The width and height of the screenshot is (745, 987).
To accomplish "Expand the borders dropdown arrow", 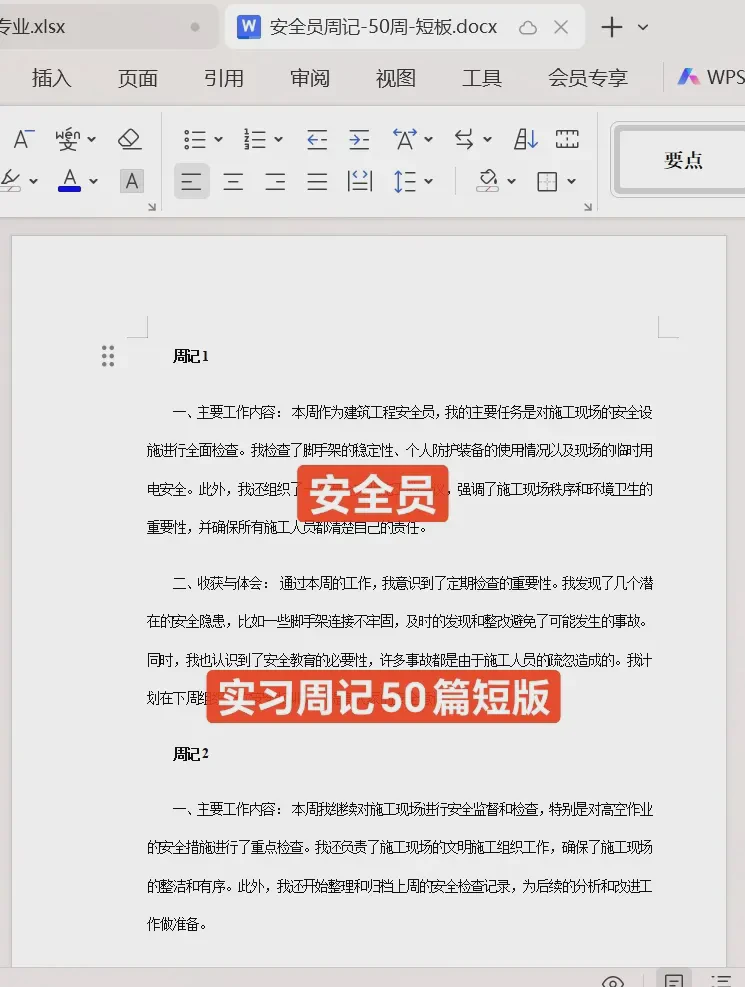I will click(571, 181).
